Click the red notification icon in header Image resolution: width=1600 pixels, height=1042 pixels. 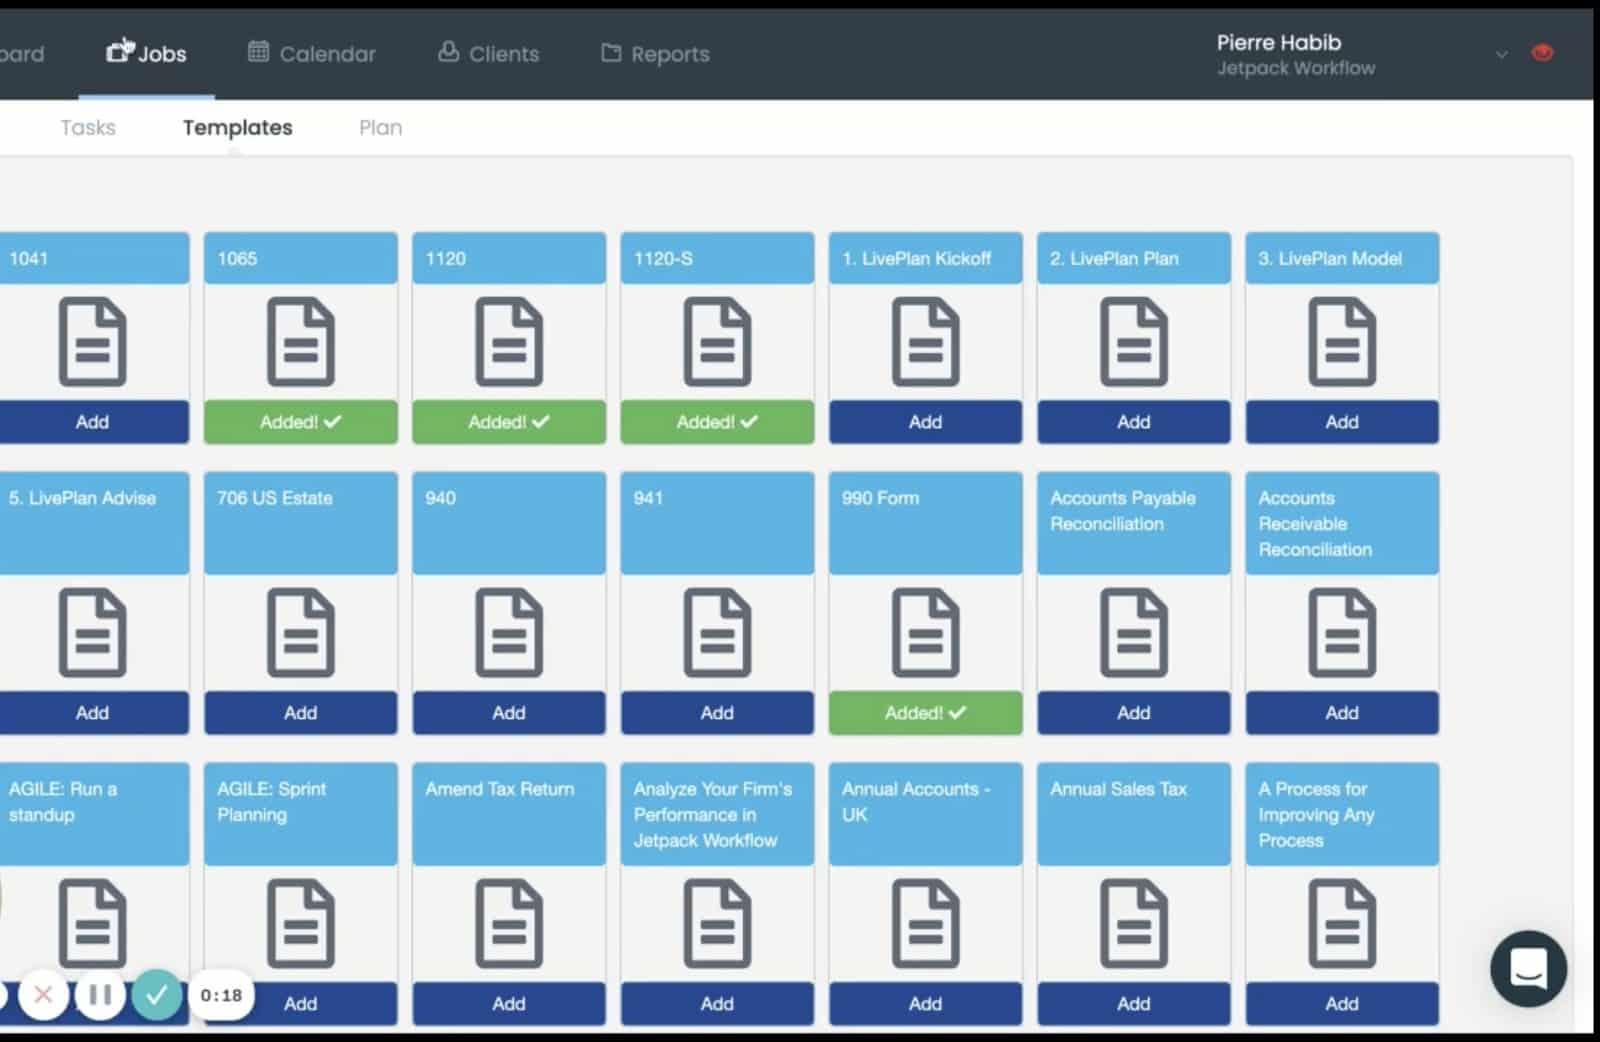click(1542, 52)
